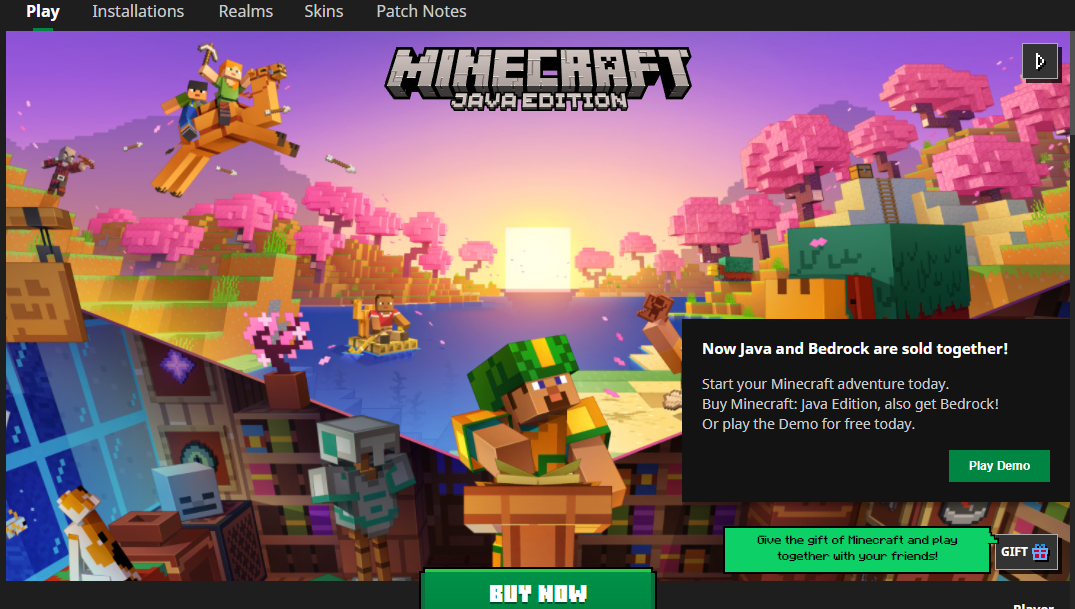Click 'Start your Minecraft adventure today.' text
The image size is (1075, 609).
coord(825,384)
